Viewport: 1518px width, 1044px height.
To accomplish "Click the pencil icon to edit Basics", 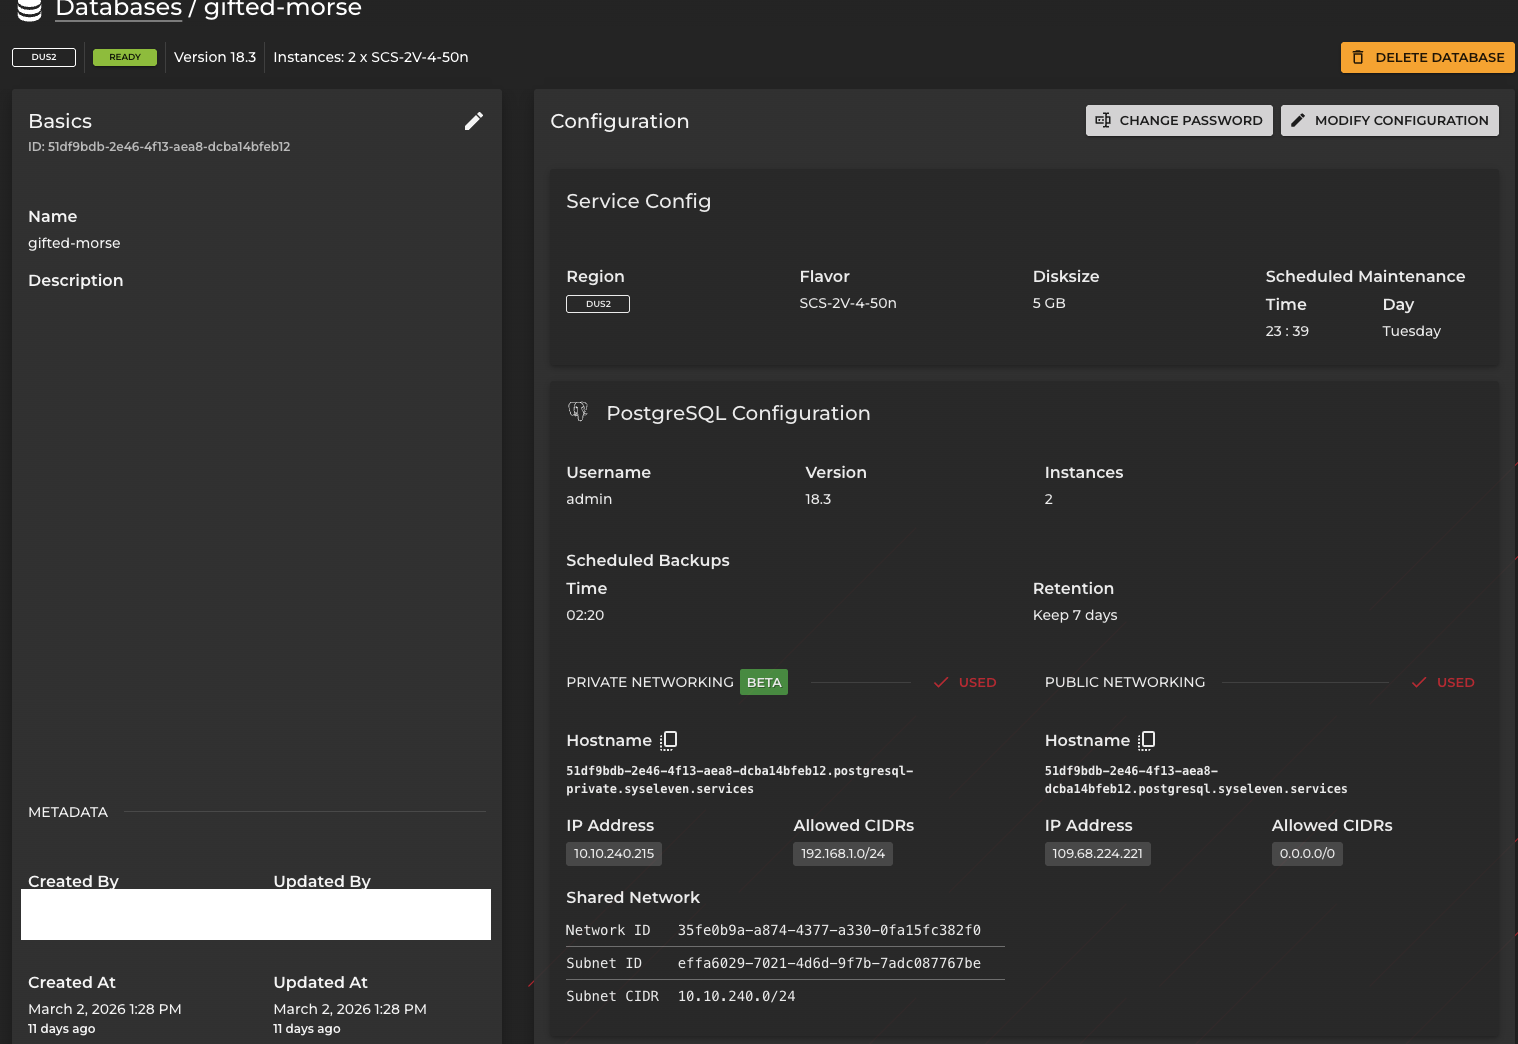I will [x=474, y=120].
